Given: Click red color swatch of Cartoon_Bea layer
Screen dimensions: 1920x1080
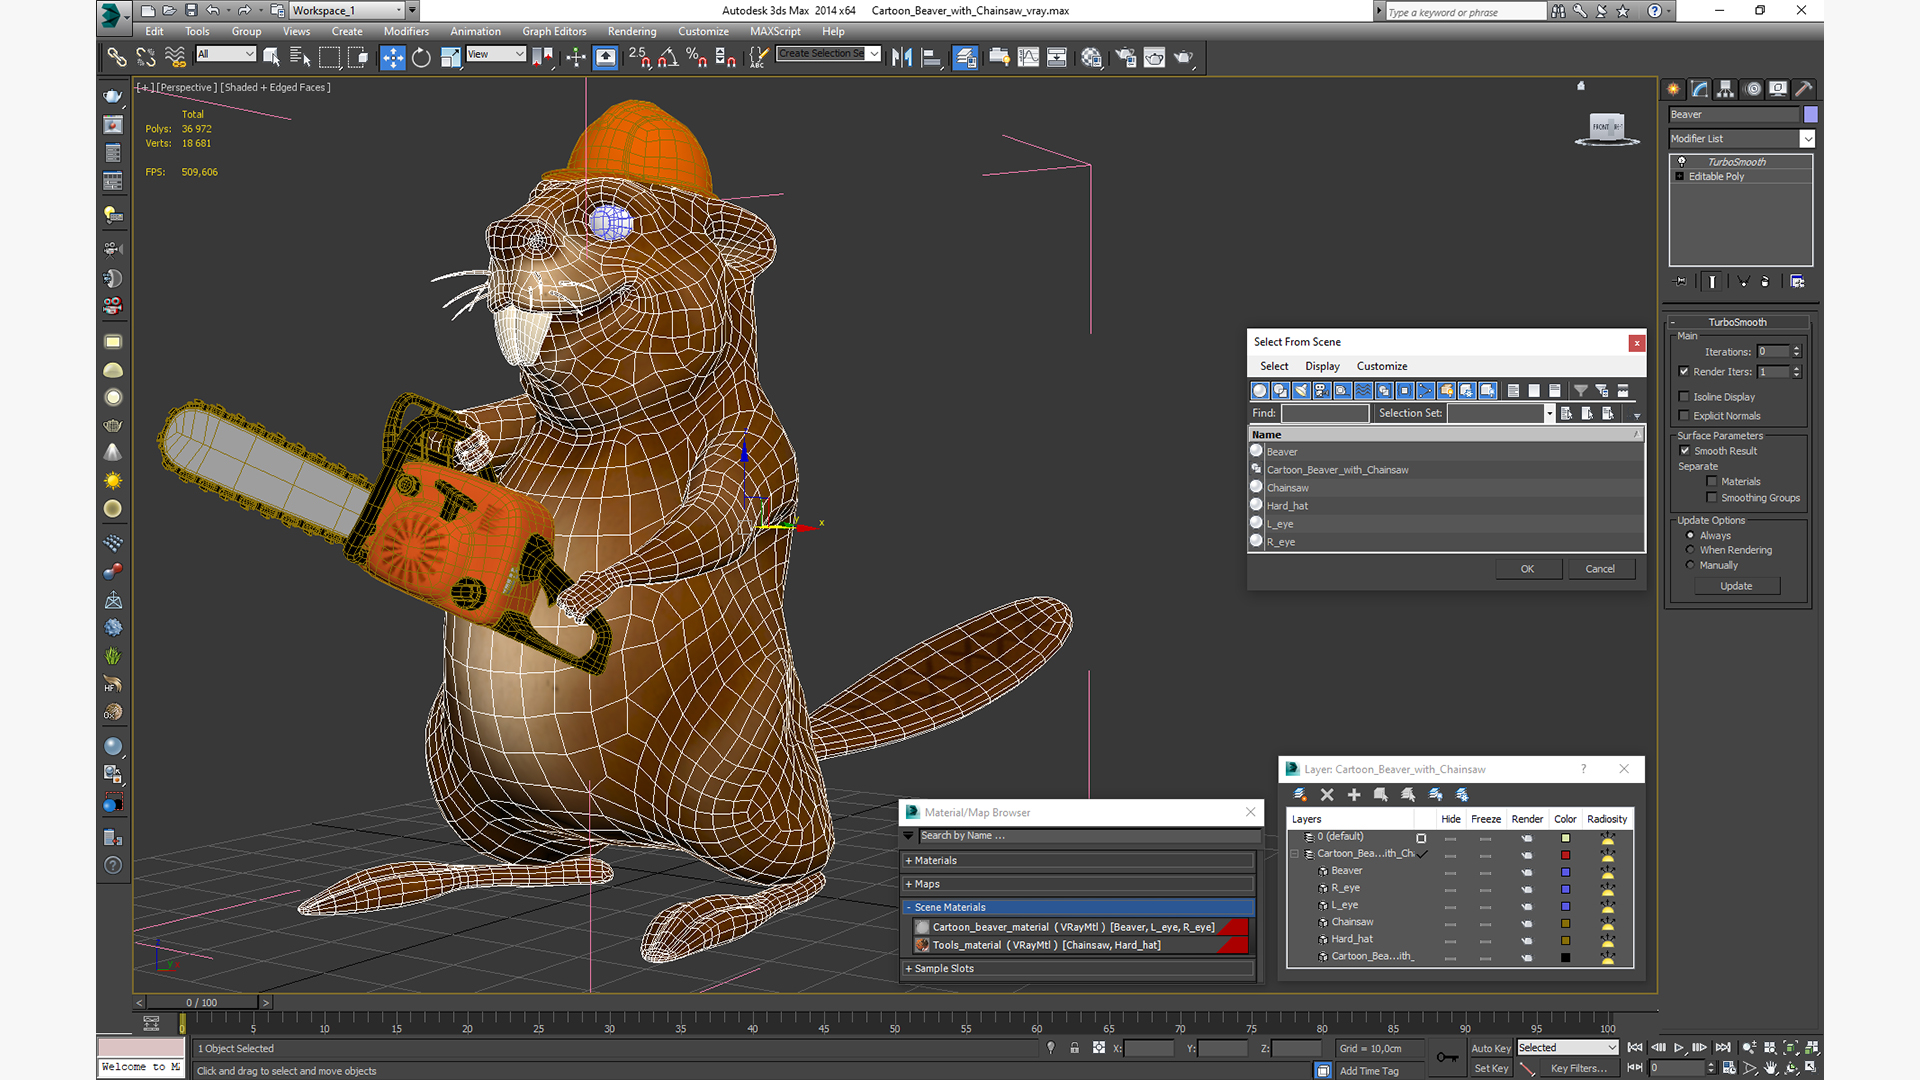Looking at the screenshot, I should (1566, 855).
